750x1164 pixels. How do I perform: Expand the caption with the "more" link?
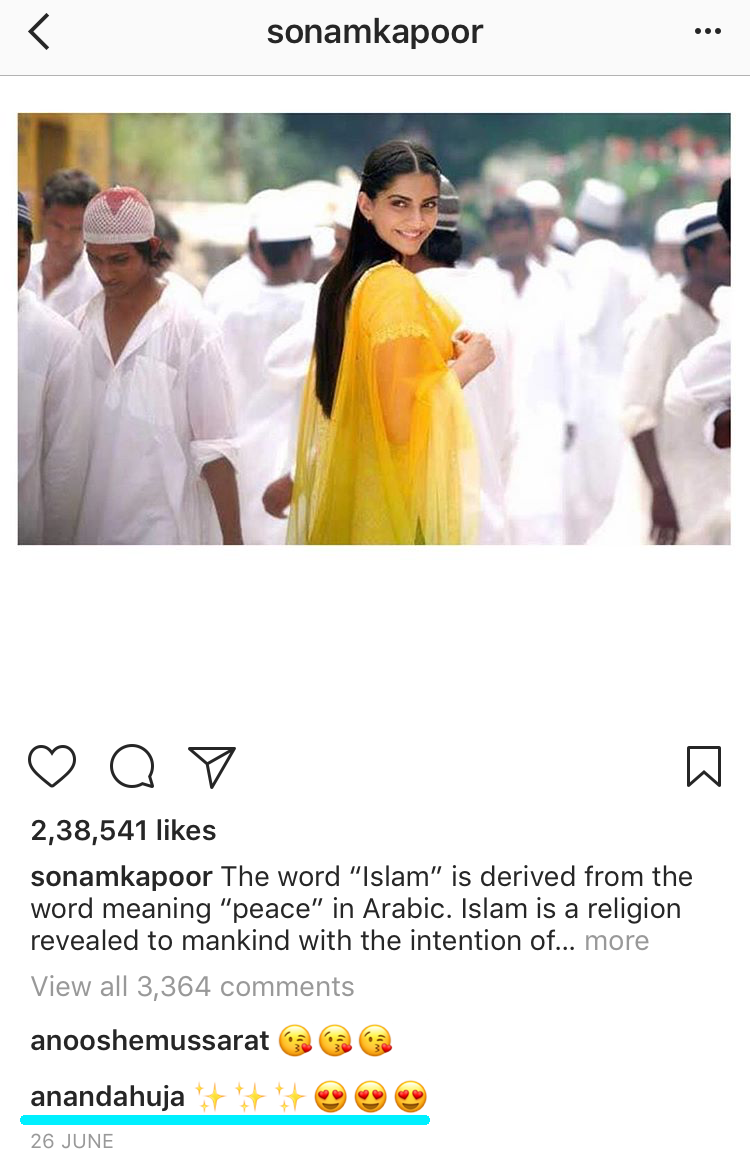[x=617, y=941]
